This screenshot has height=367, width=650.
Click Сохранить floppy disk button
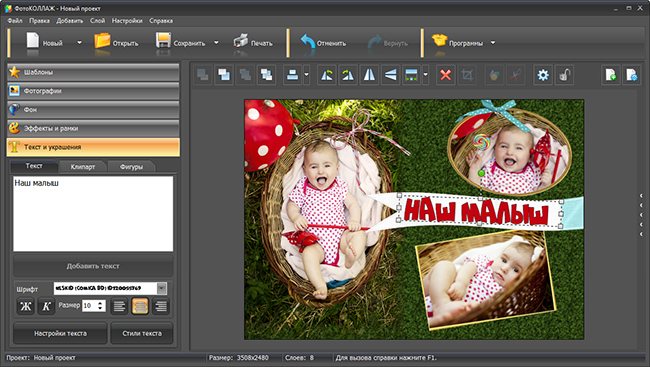click(x=180, y=42)
